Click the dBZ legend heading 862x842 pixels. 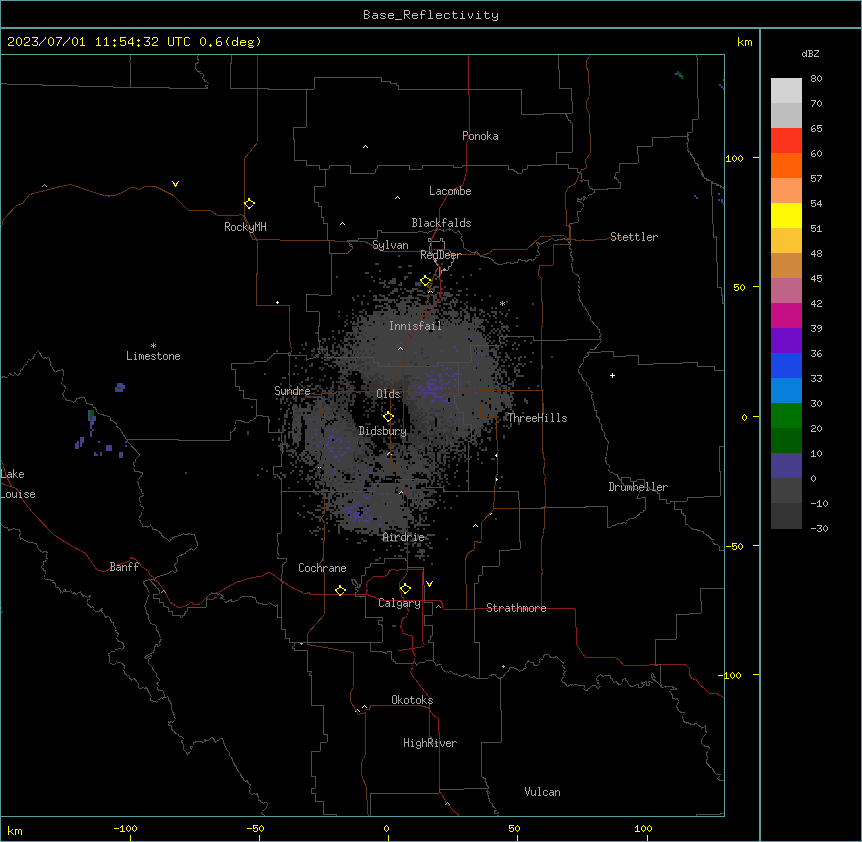coord(810,53)
